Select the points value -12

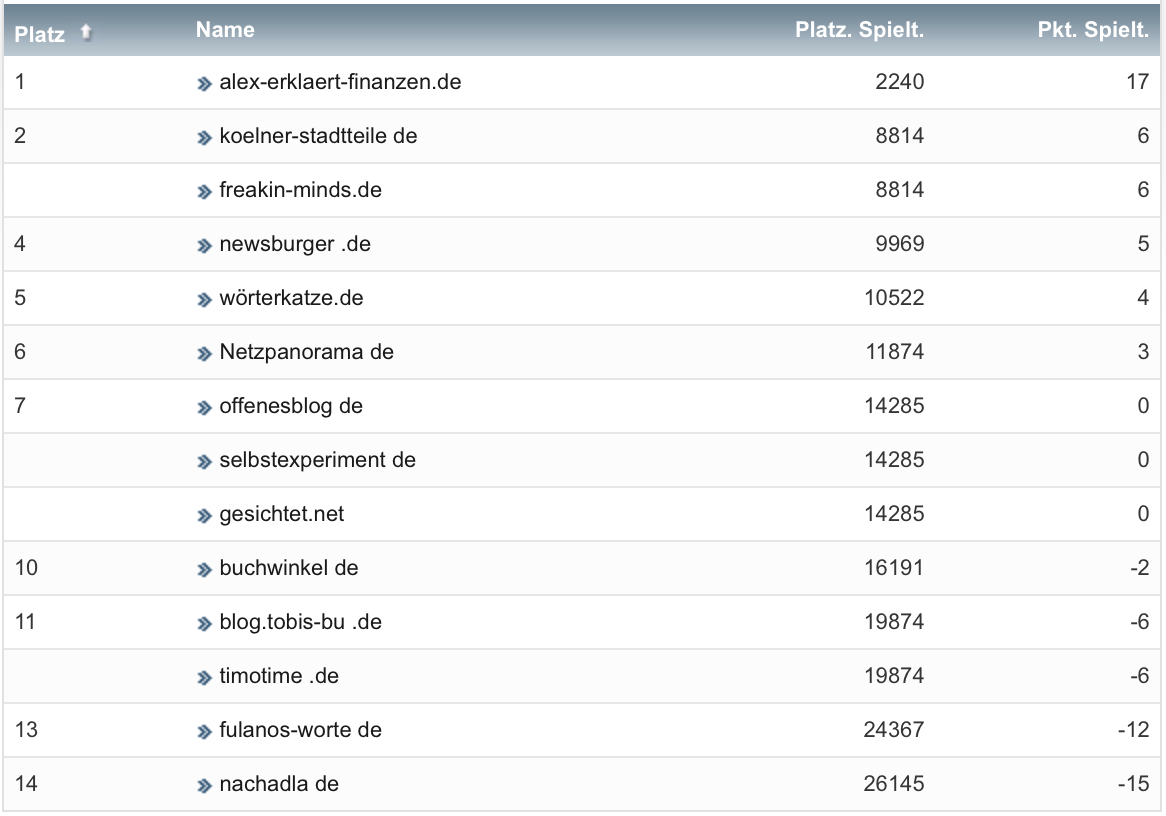click(x=1133, y=730)
